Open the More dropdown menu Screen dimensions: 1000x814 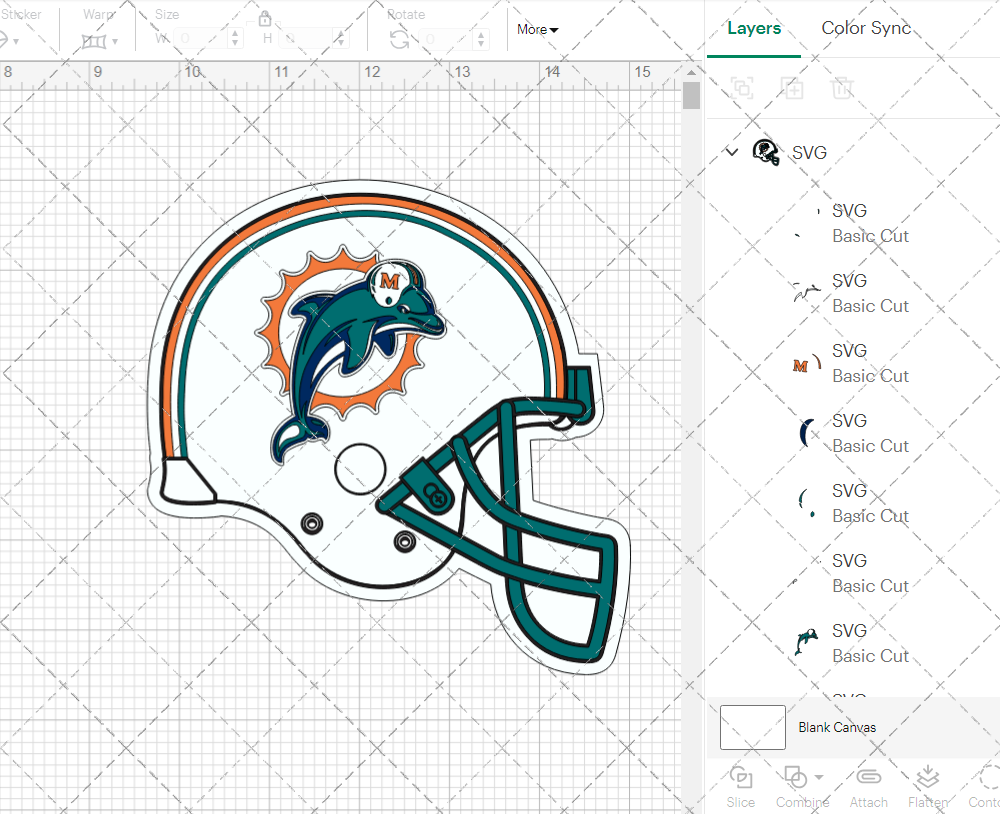[x=537, y=30]
